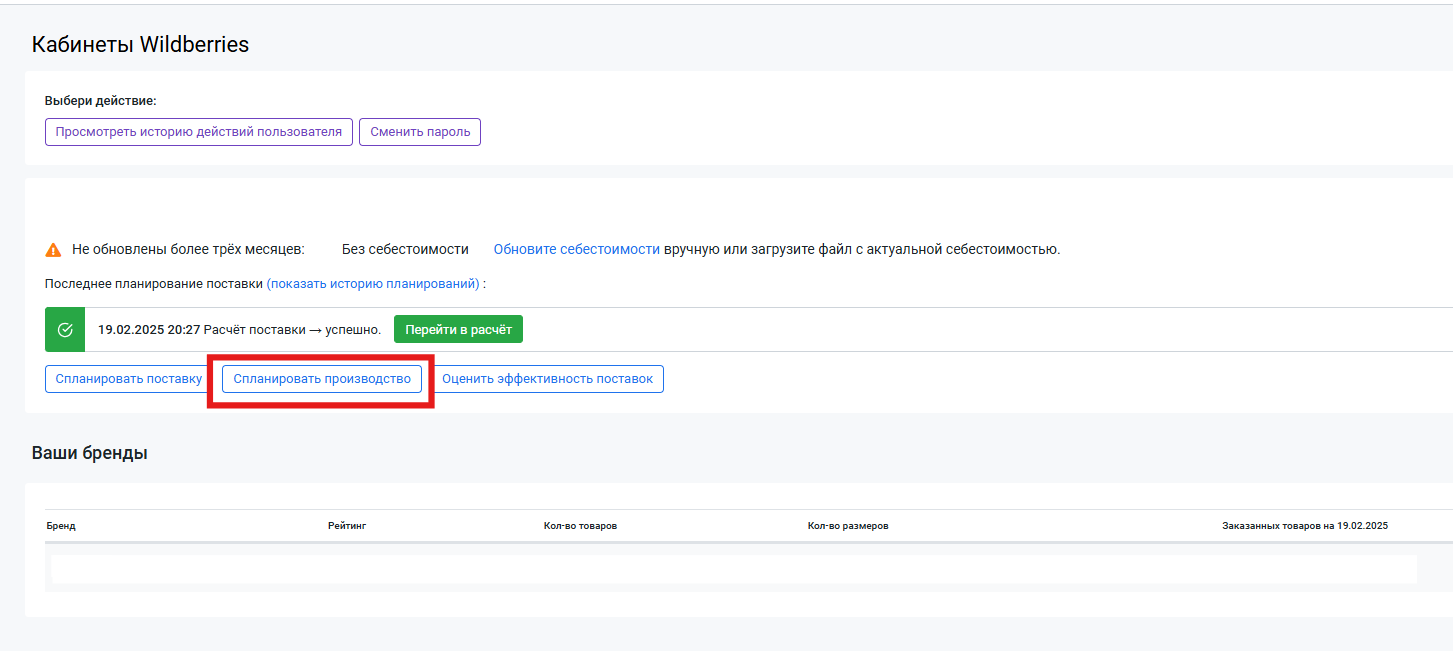Click the green checkmark status icon

65,330
